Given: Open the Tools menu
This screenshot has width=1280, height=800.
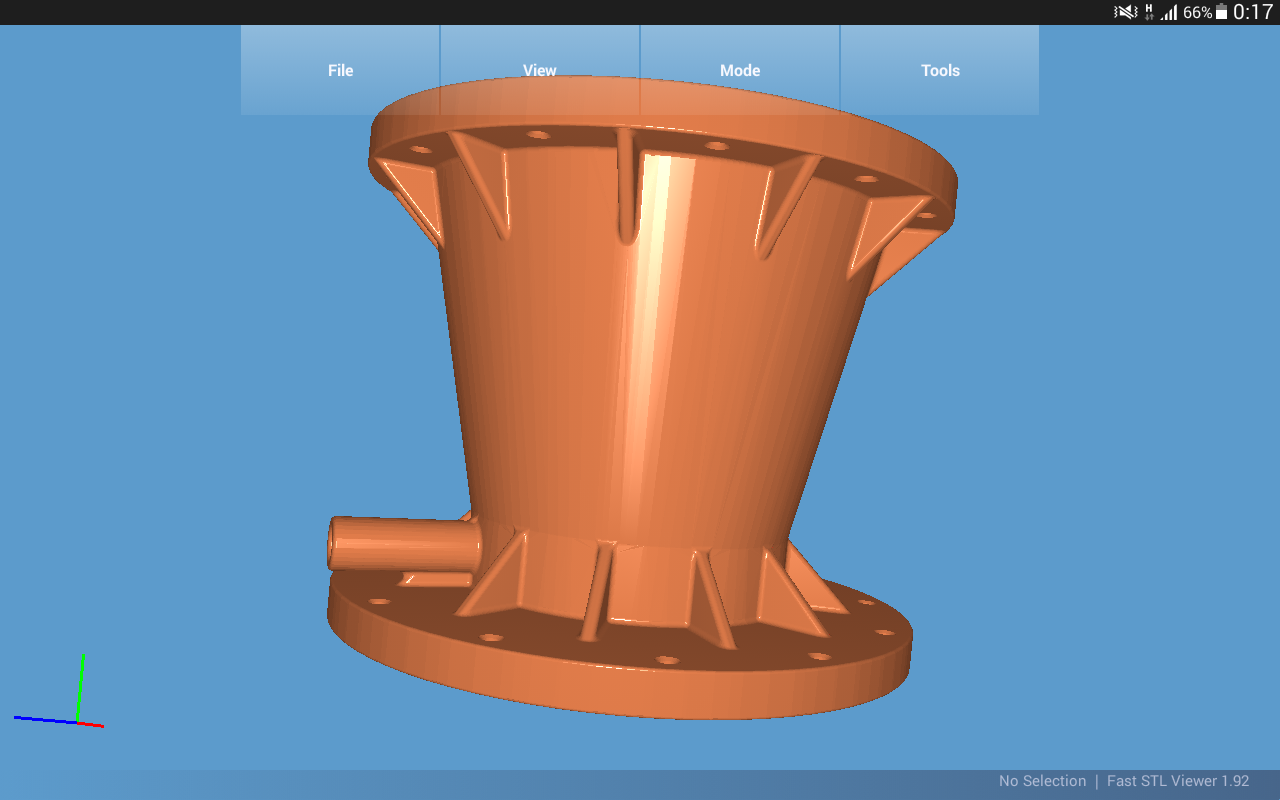Looking at the screenshot, I should coord(940,70).
